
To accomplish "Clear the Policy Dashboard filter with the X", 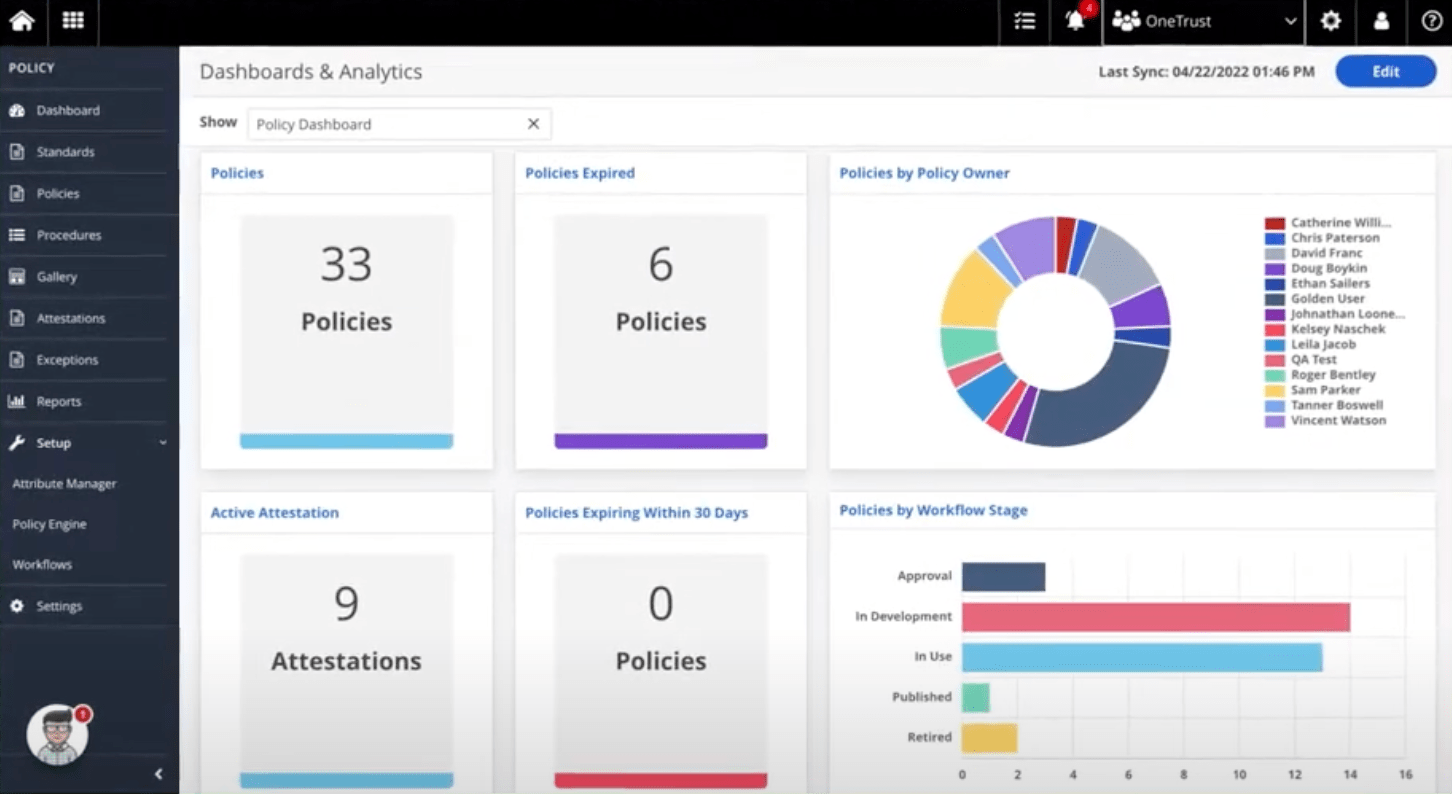I will click(x=534, y=123).
